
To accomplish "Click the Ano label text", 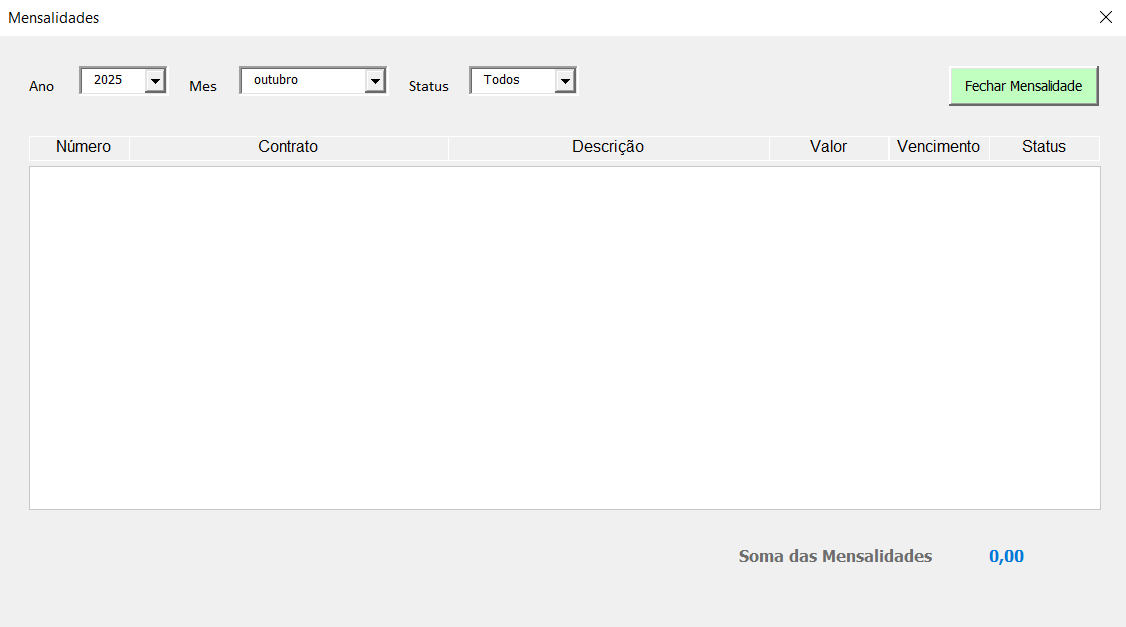I will pos(42,87).
